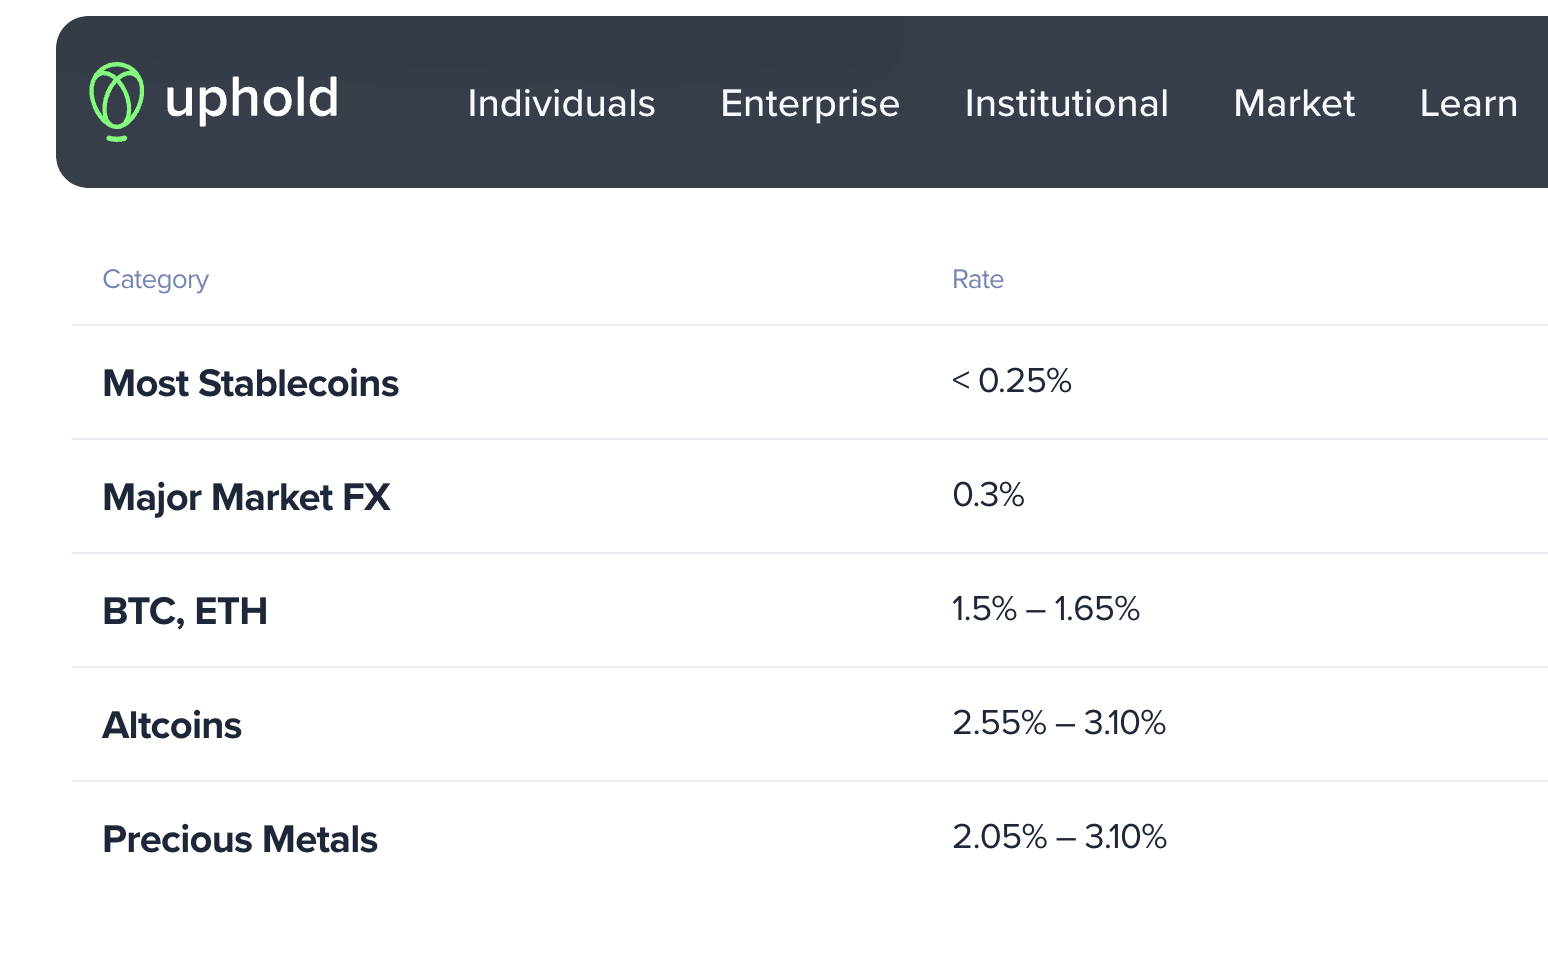Screen dimensions: 1548x970
Task: Click the green Uphold logo icon
Action: click(x=117, y=101)
